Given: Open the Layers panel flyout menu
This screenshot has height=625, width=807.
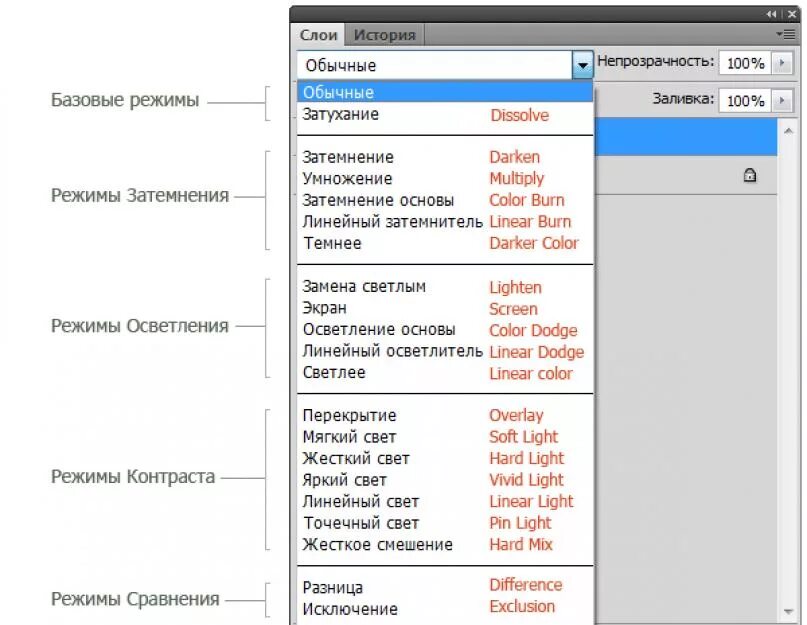Looking at the screenshot, I should coord(787,31).
